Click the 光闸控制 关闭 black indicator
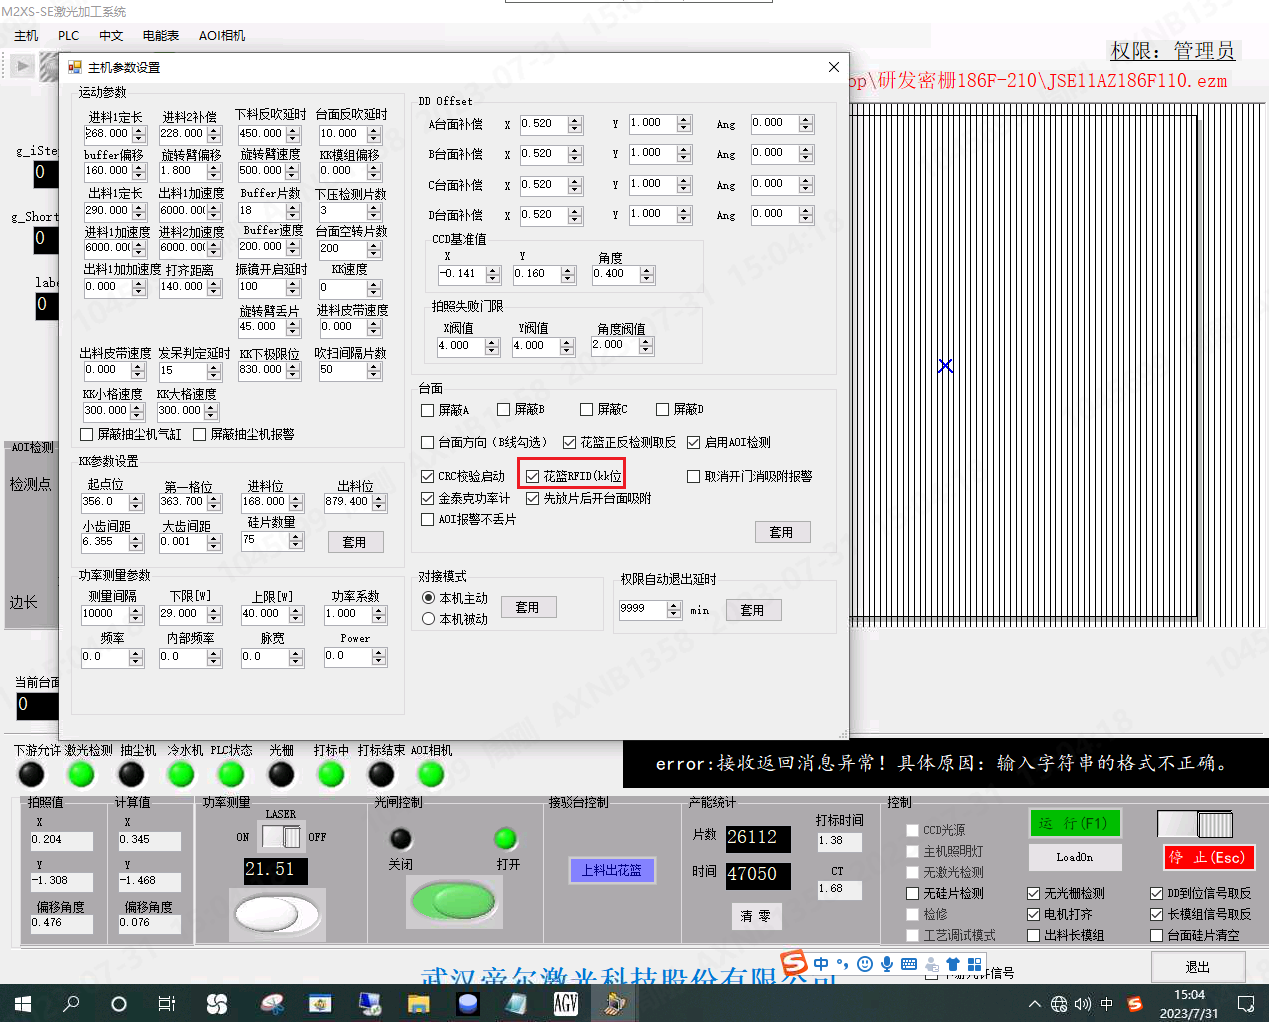The height and width of the screenshot is (1022, 1269). pyautogui.click(x=401, y=838)
